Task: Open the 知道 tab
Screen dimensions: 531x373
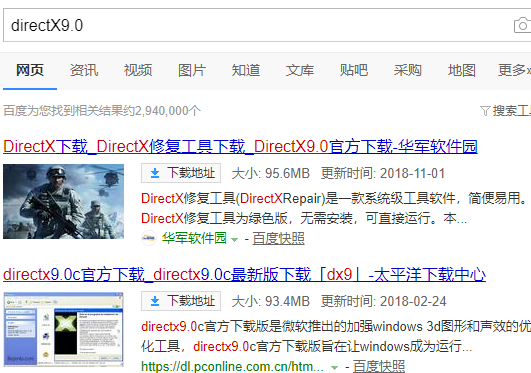Action: coord(246,70)
